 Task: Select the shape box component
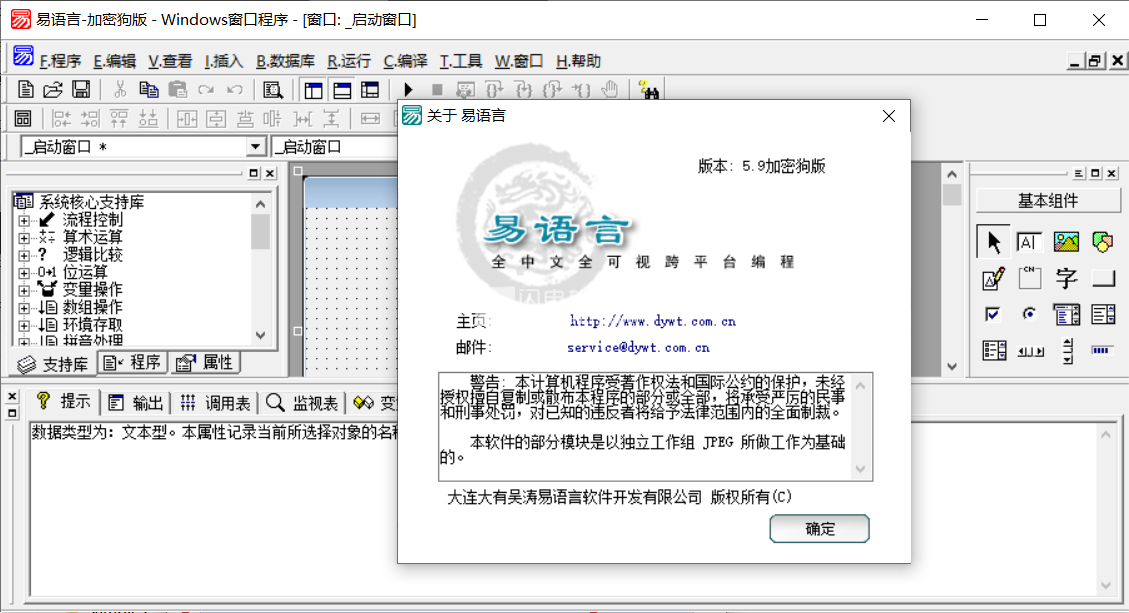tap(1102, 241)
